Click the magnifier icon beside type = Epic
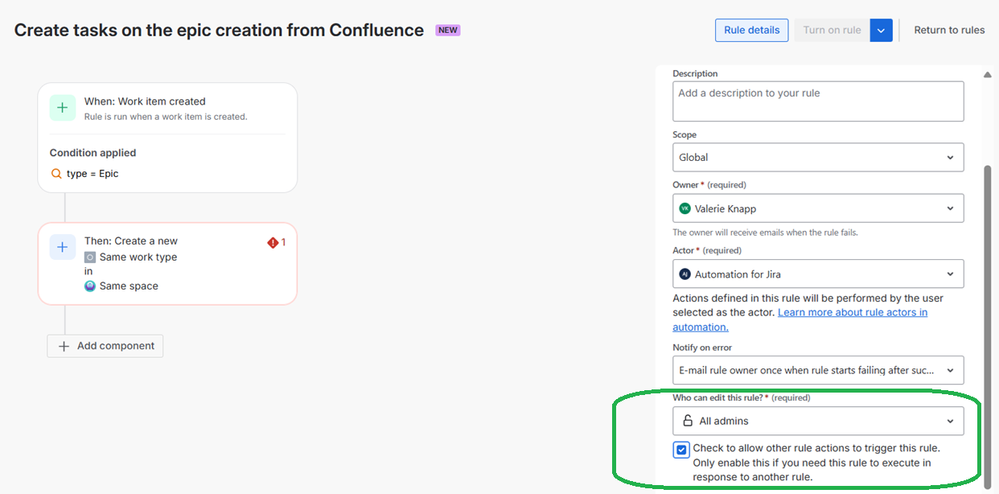The height and width of the screenshot is (494, 999). tap(56, 173)
